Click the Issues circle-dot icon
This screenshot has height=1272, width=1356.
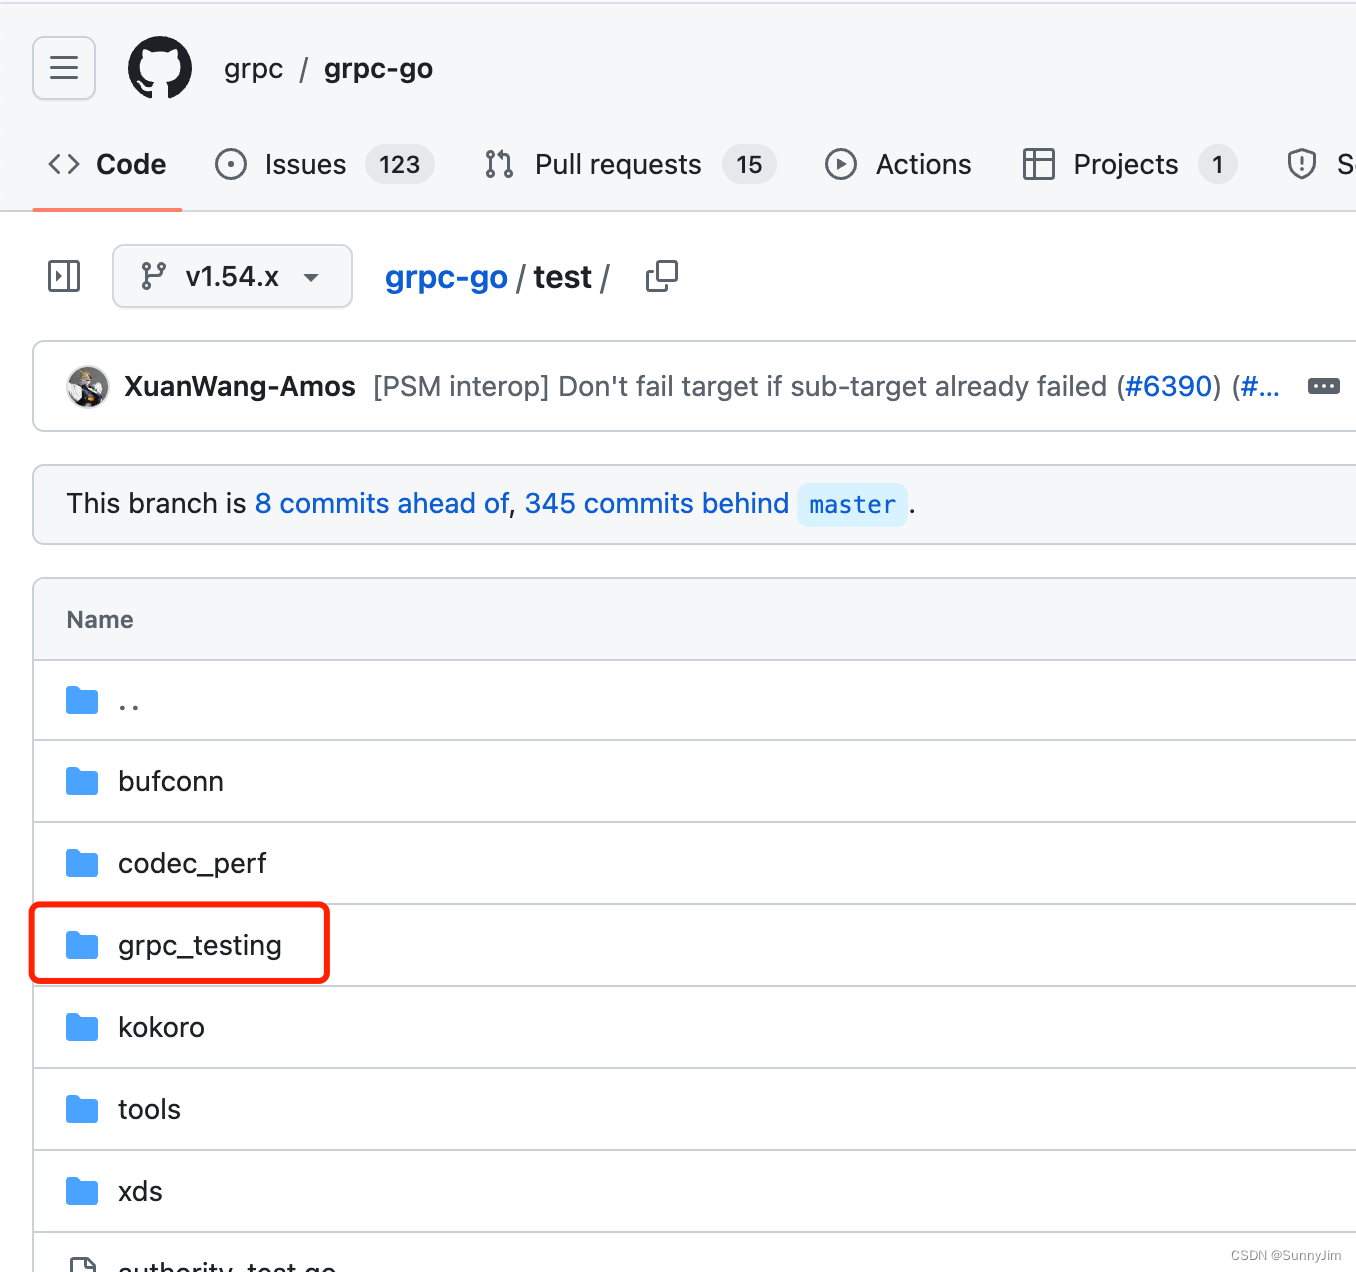point(231,164)
